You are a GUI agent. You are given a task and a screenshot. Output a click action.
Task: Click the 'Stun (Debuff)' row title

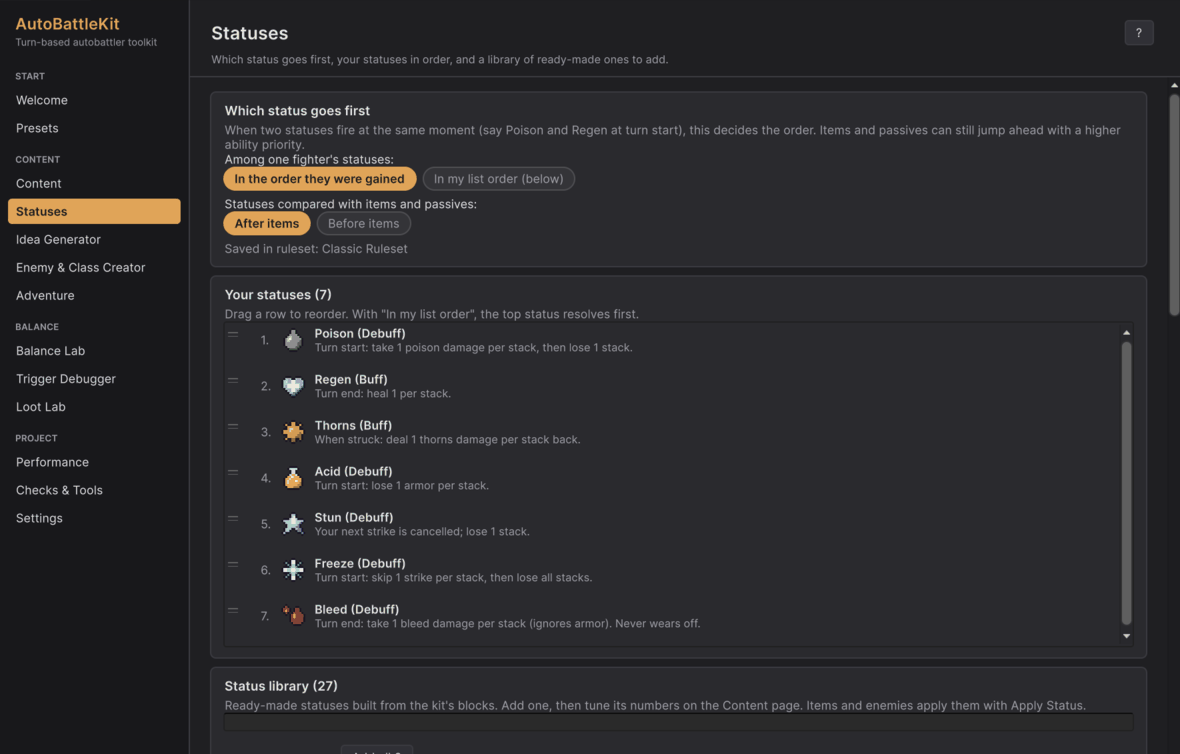click(354, 517)
